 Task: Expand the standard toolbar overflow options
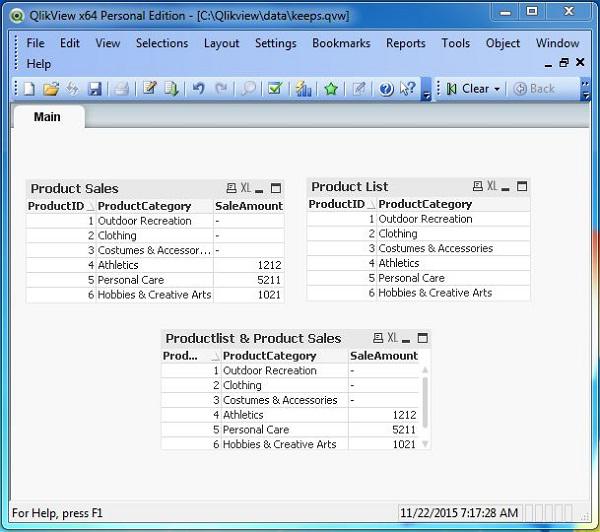426,90
